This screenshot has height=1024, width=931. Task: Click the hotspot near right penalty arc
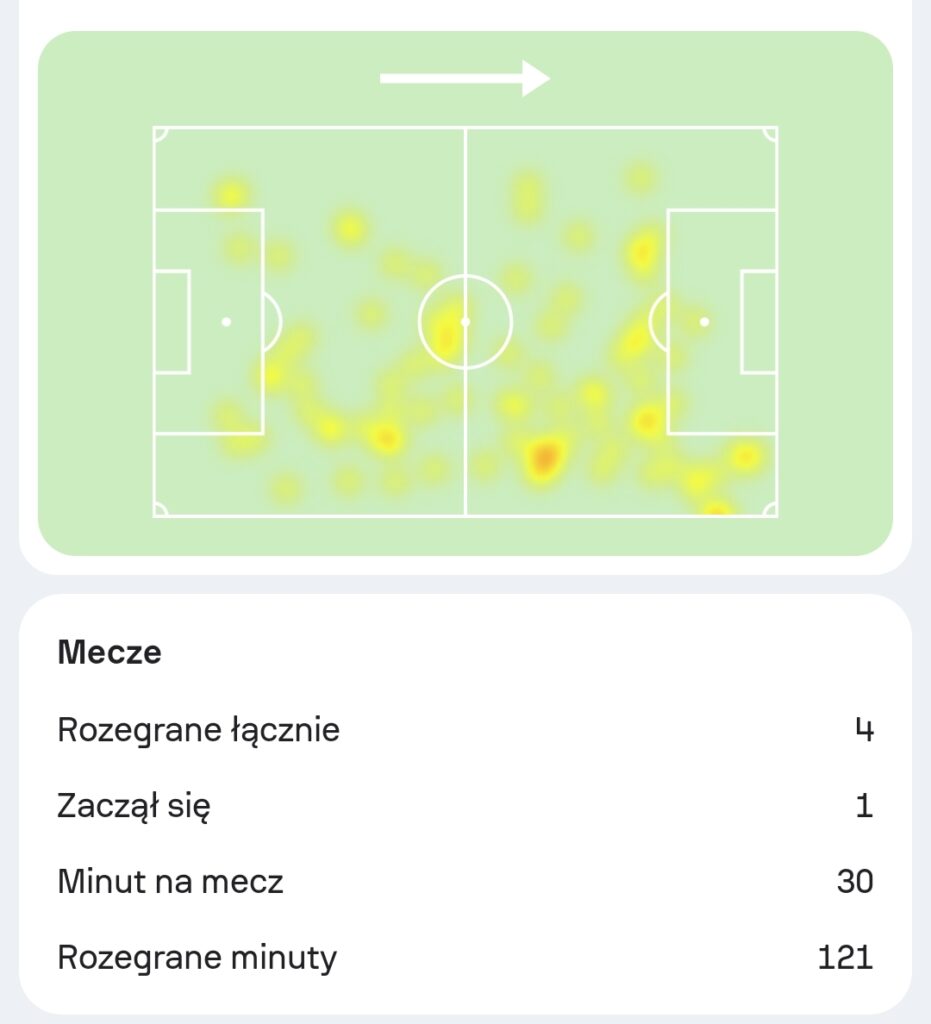click(x=635, y=340)
